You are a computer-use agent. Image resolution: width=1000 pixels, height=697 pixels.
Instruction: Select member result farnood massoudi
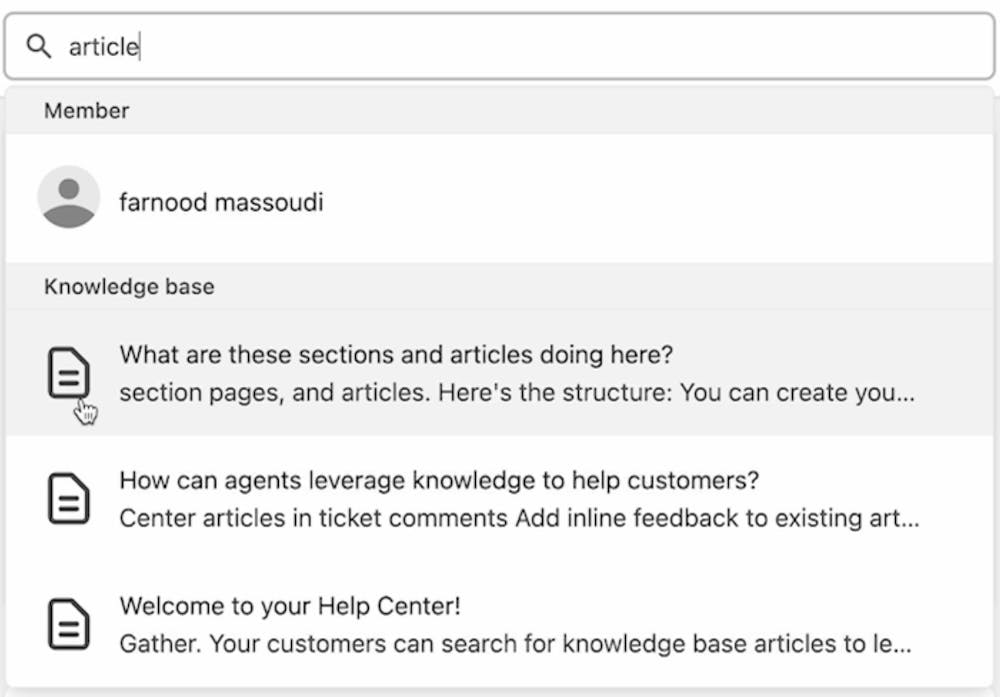pyautogui.click(x=221, y=203)
